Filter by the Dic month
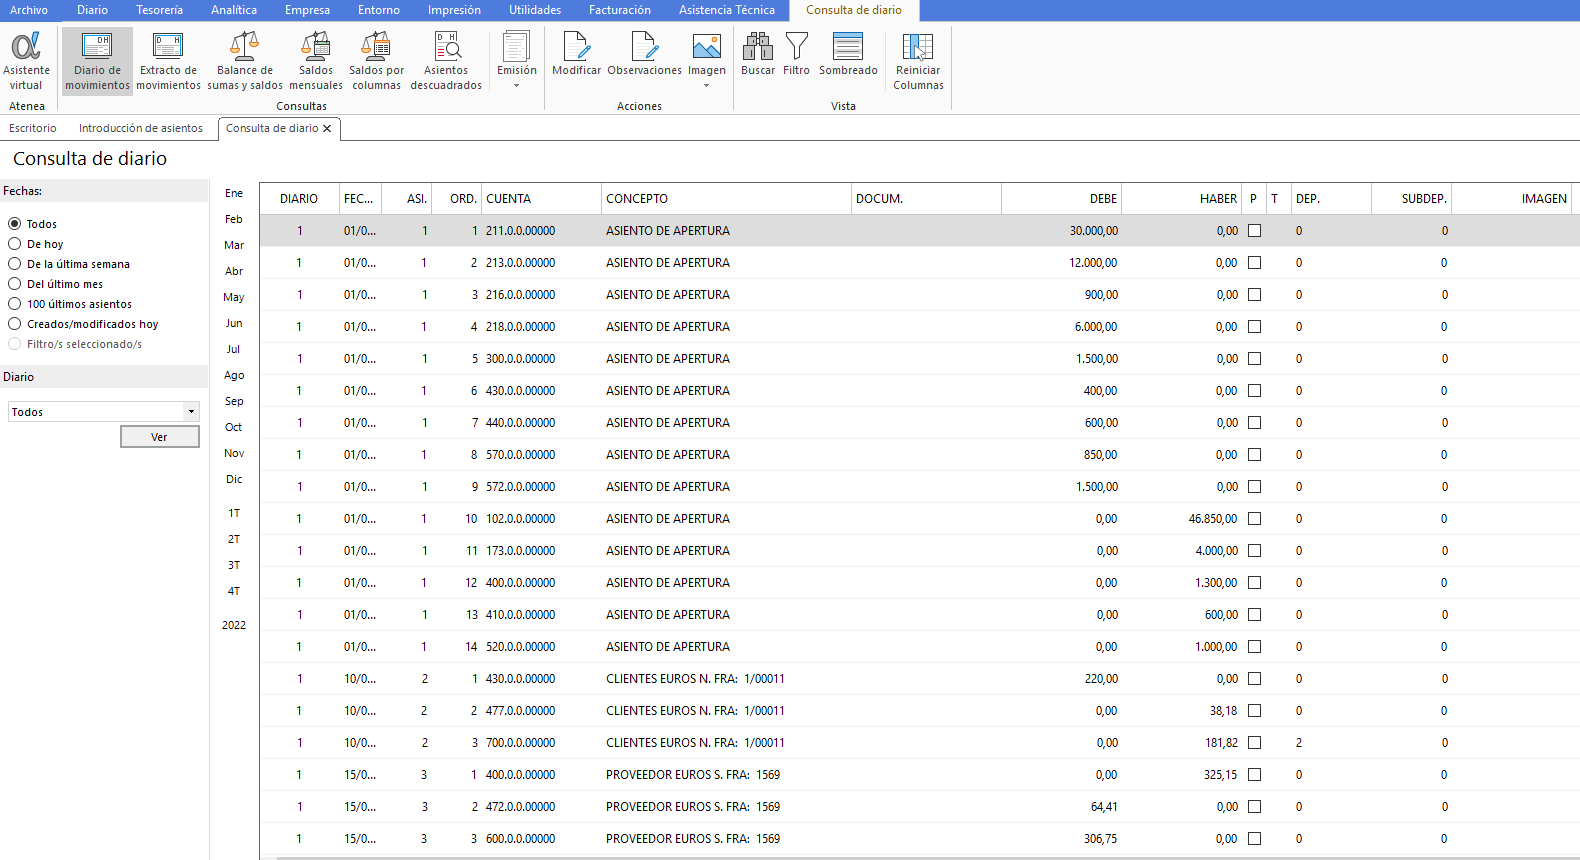The width and height of the screenshot is (1580, 860). (x=234, y=479)
